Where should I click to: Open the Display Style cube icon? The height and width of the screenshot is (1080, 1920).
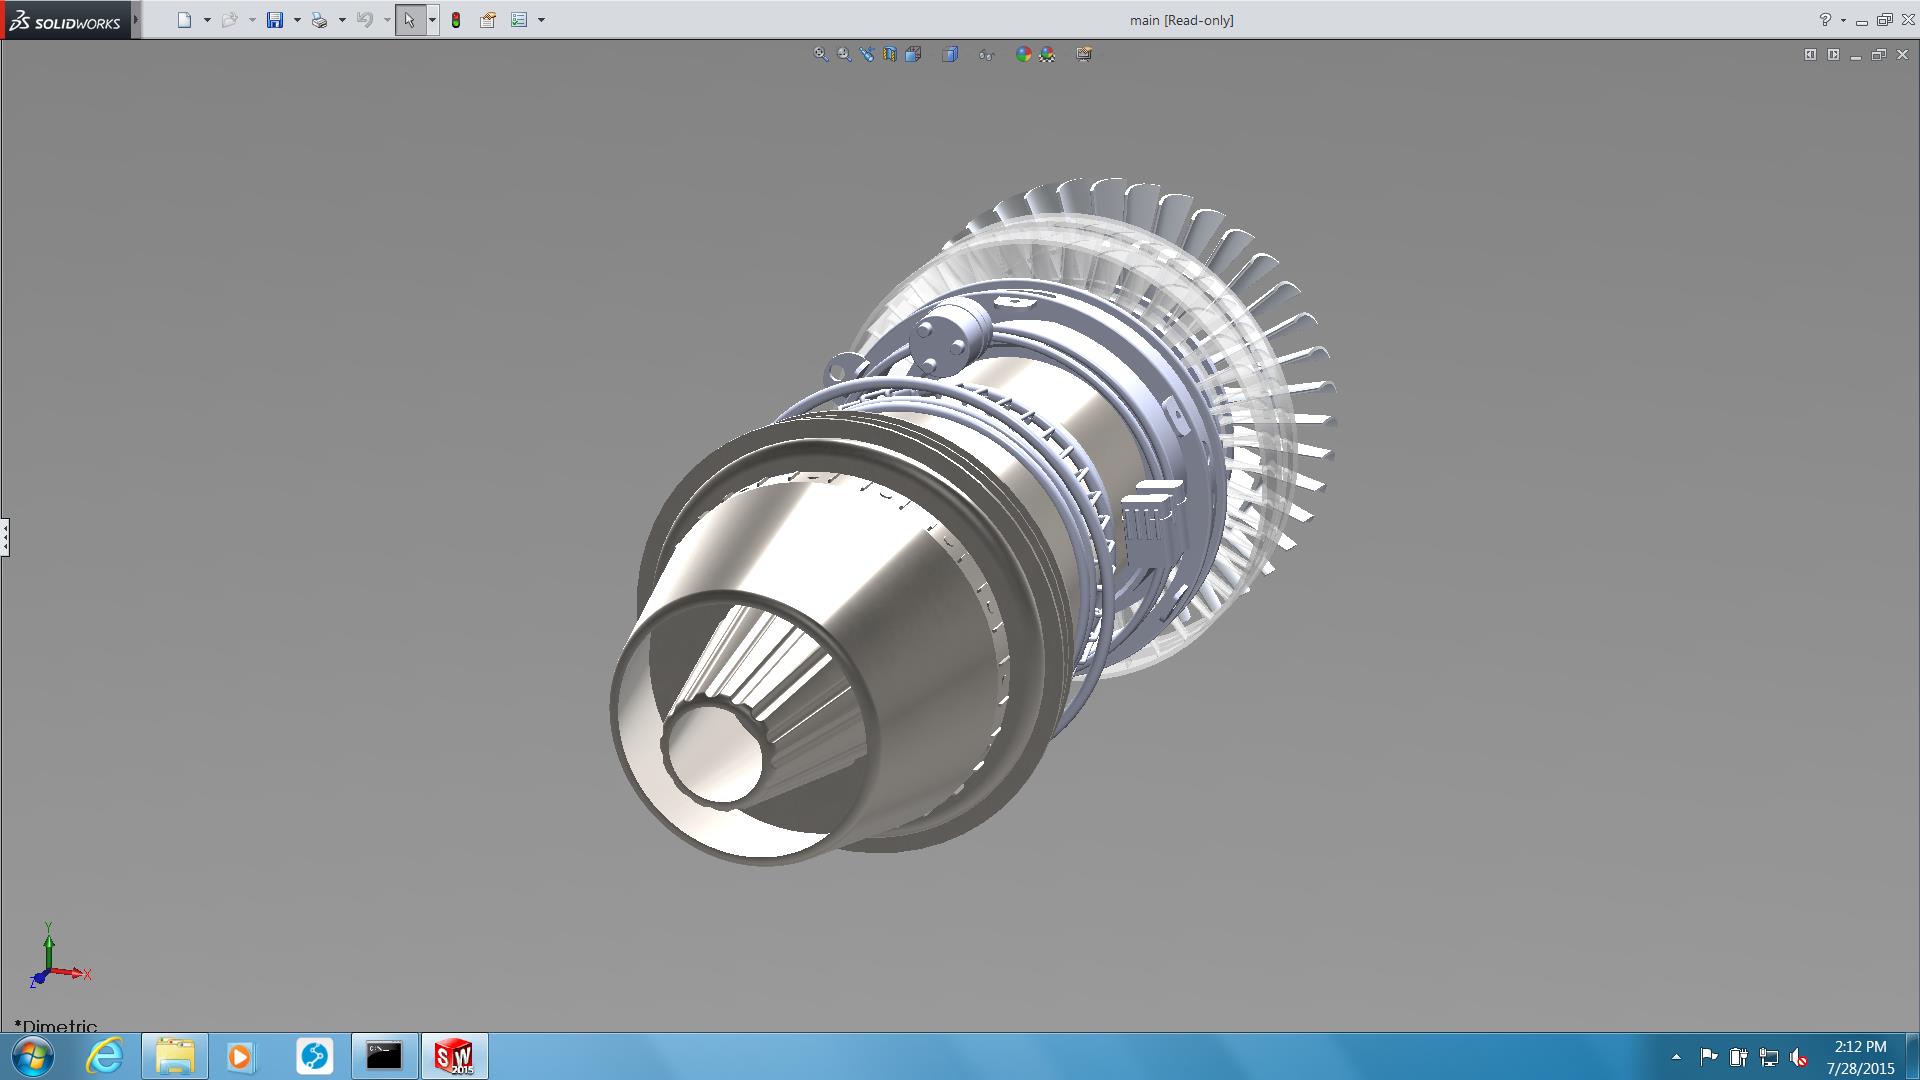(x=950, y=55)
